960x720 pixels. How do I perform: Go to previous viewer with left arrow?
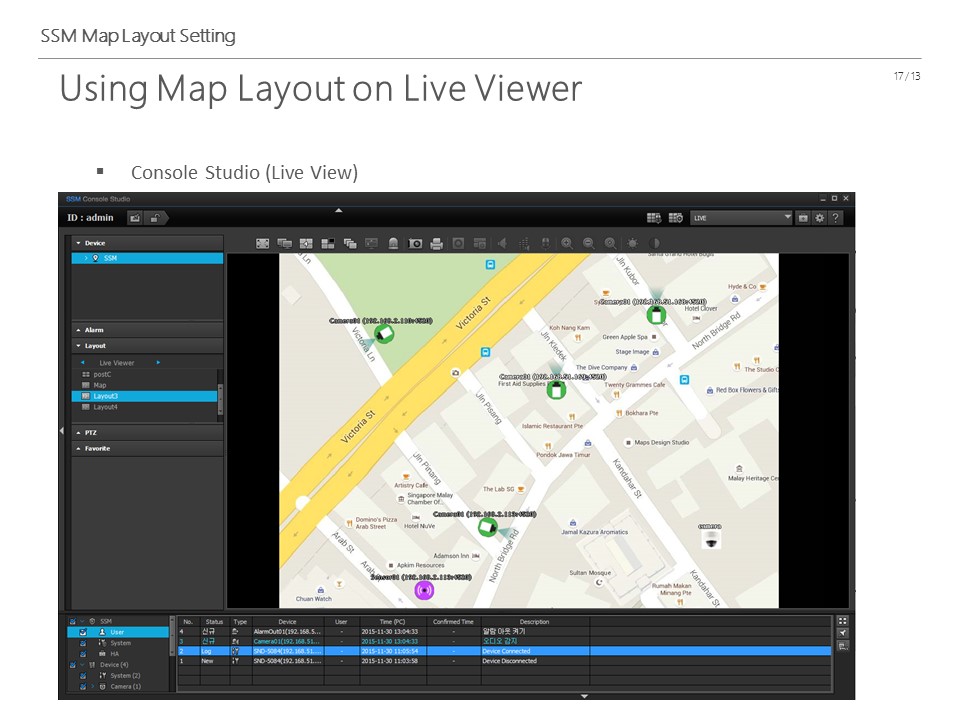[83, 363]
